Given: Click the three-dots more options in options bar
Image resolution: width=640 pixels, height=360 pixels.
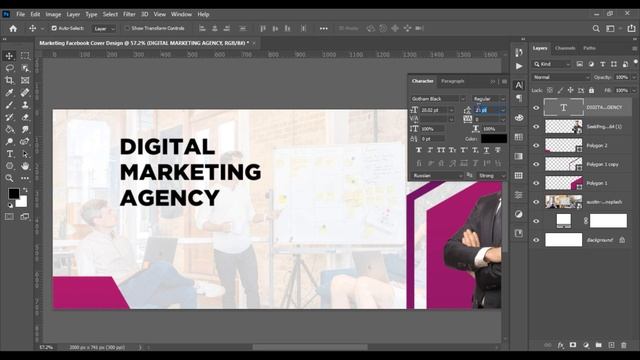Looking at the screenshot, I should tap(324, 28).
